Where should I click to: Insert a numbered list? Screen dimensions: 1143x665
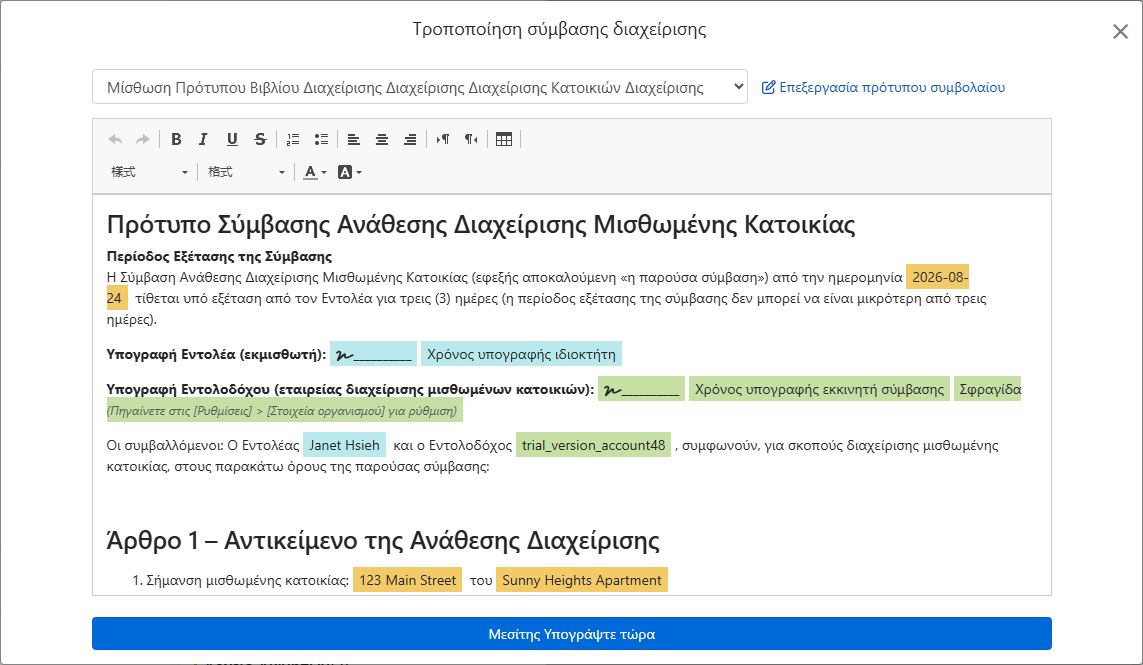(293, 139)
